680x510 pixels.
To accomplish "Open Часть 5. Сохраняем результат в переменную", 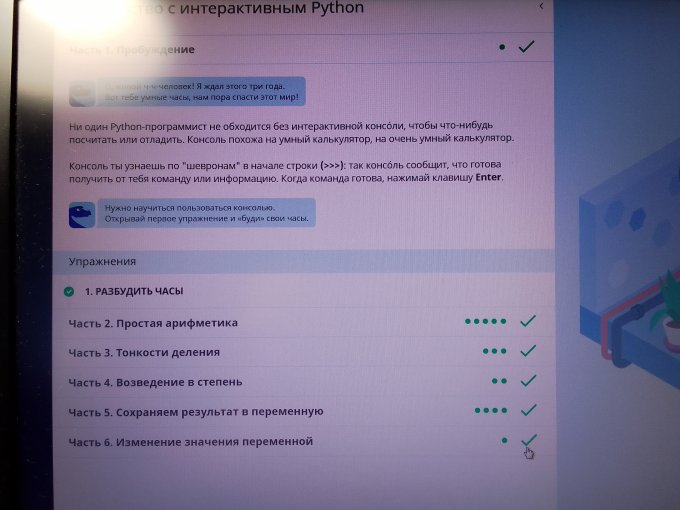I will tap(195, 411).
